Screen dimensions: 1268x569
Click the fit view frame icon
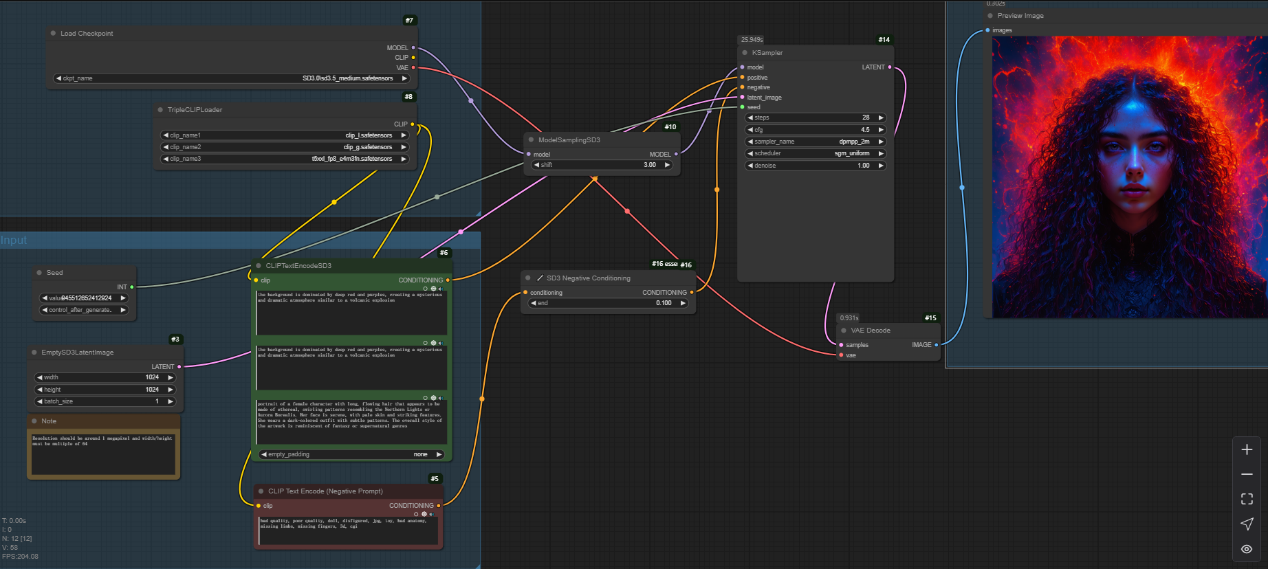(x=1246, y=499)
